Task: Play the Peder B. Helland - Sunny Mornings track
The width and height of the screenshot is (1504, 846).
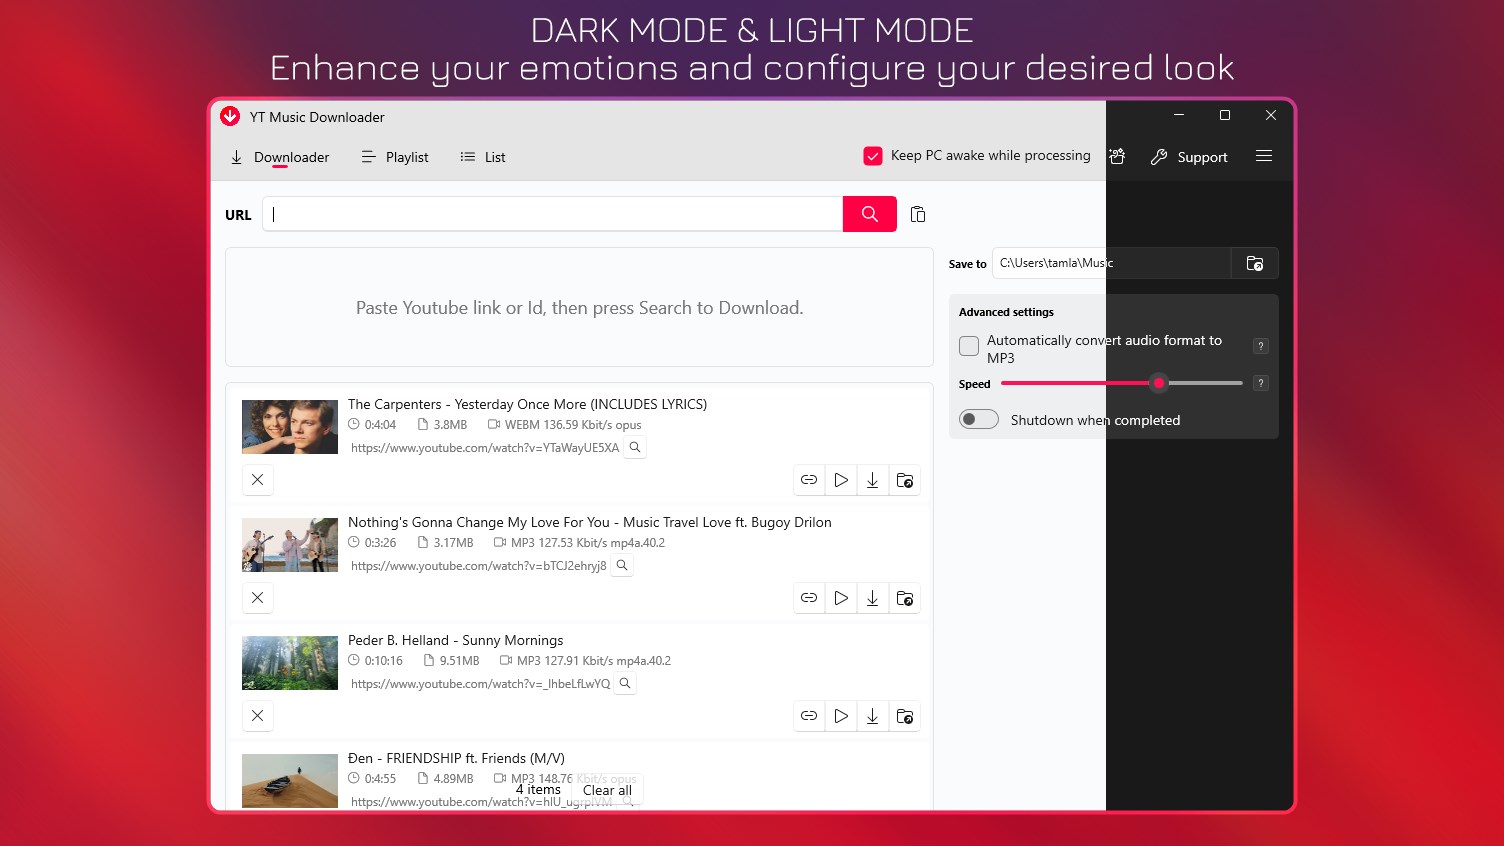Action: pyautogui.click(x=841, y=716)
